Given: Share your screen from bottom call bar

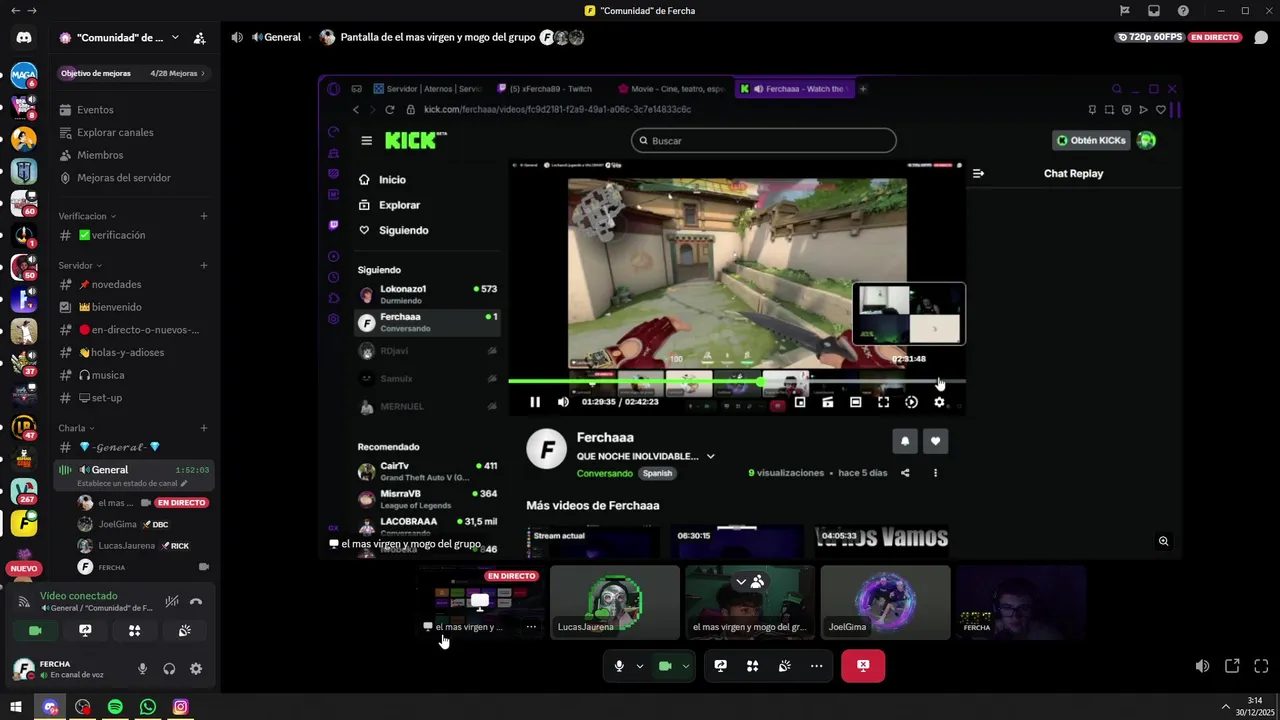Looking at the screenshot, I should 721,666.
